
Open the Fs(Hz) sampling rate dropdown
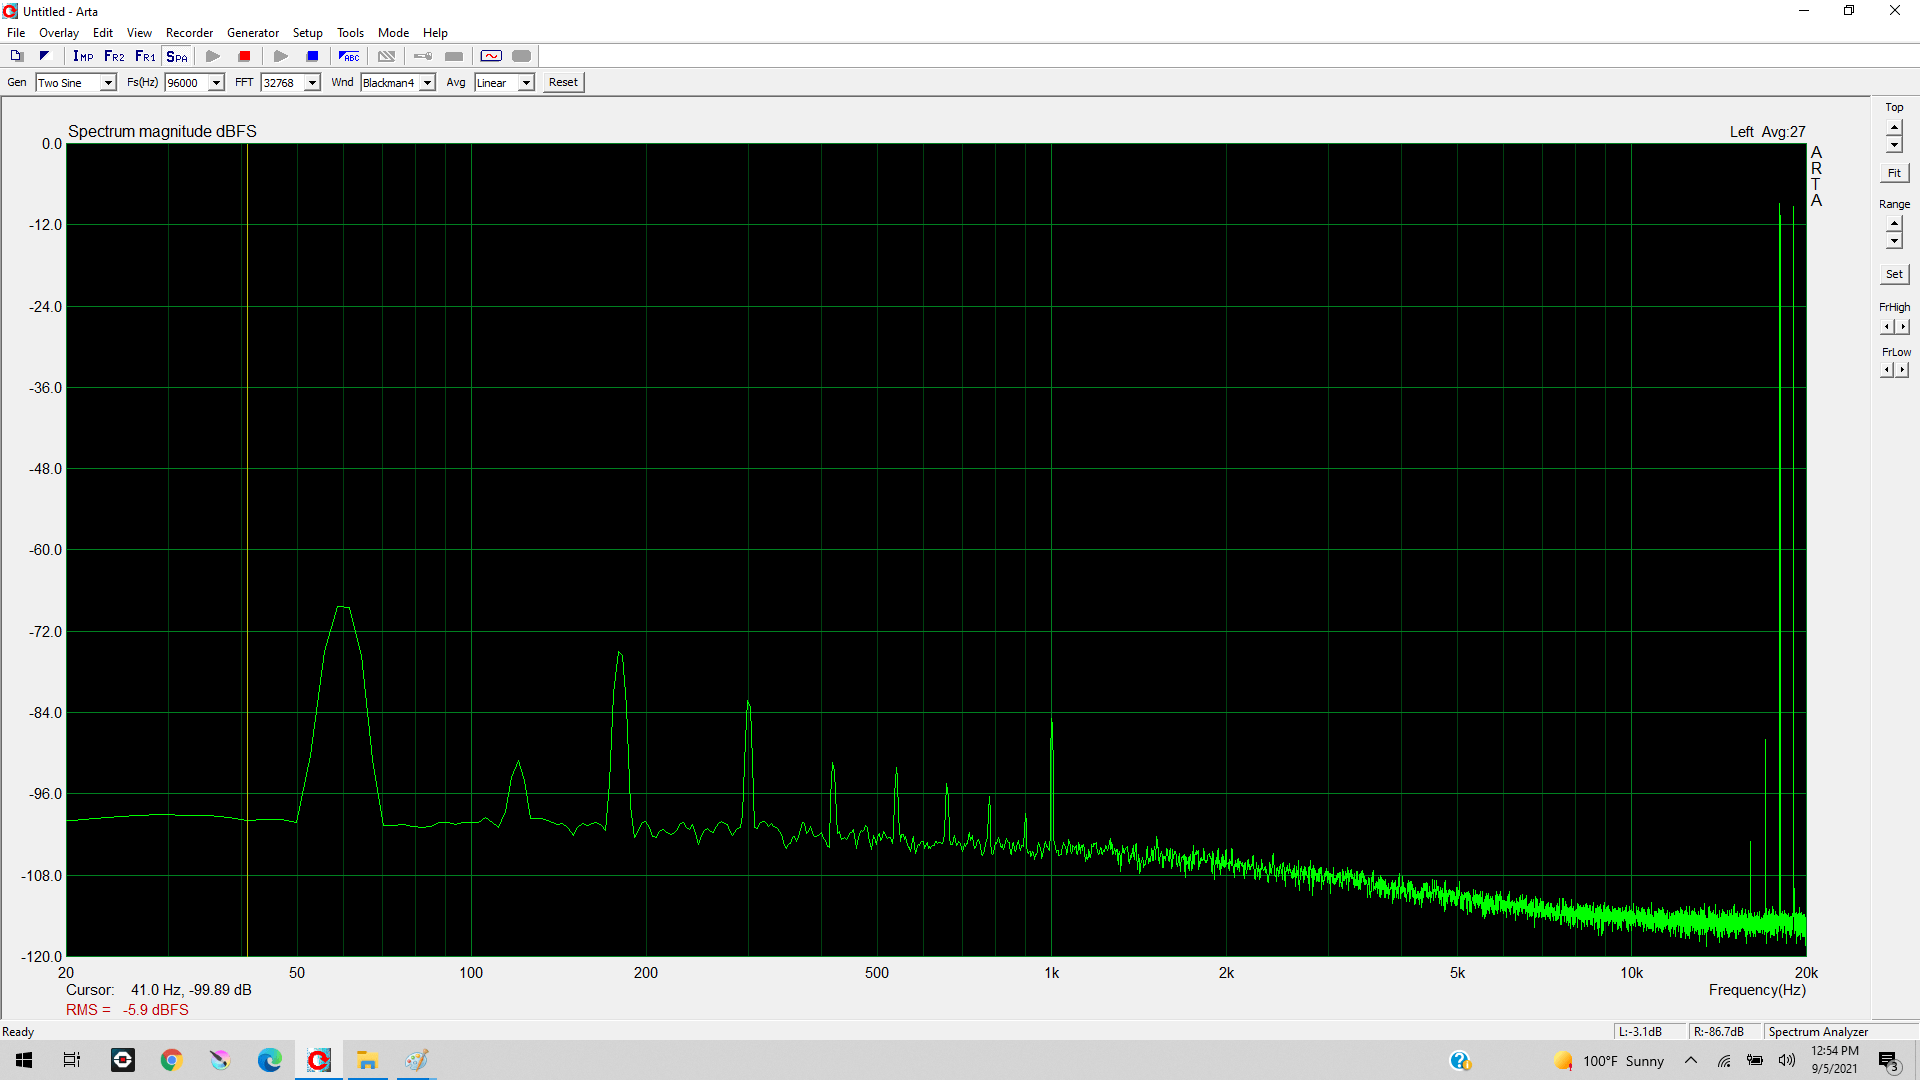[x=216, y=83]
